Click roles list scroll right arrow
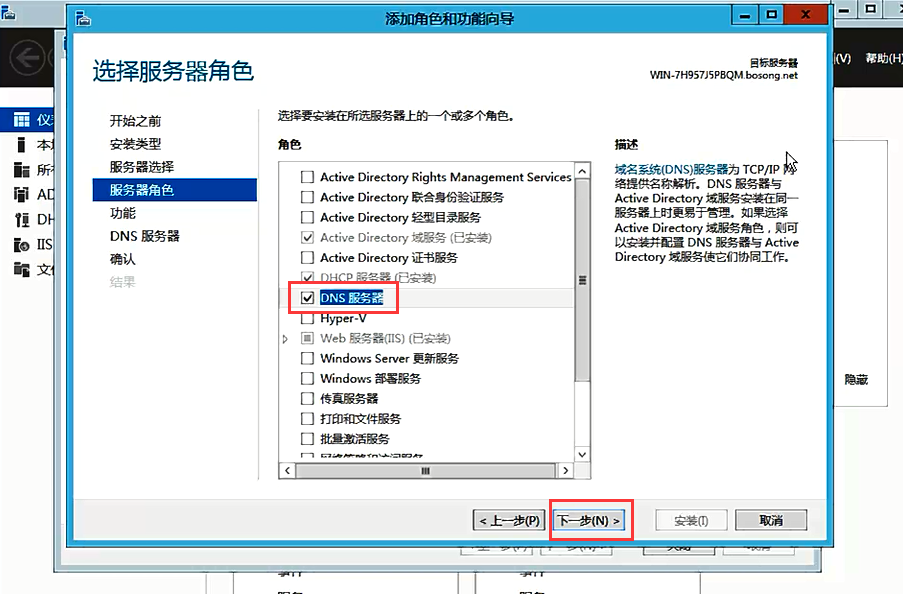 click(x=566, y=471)
